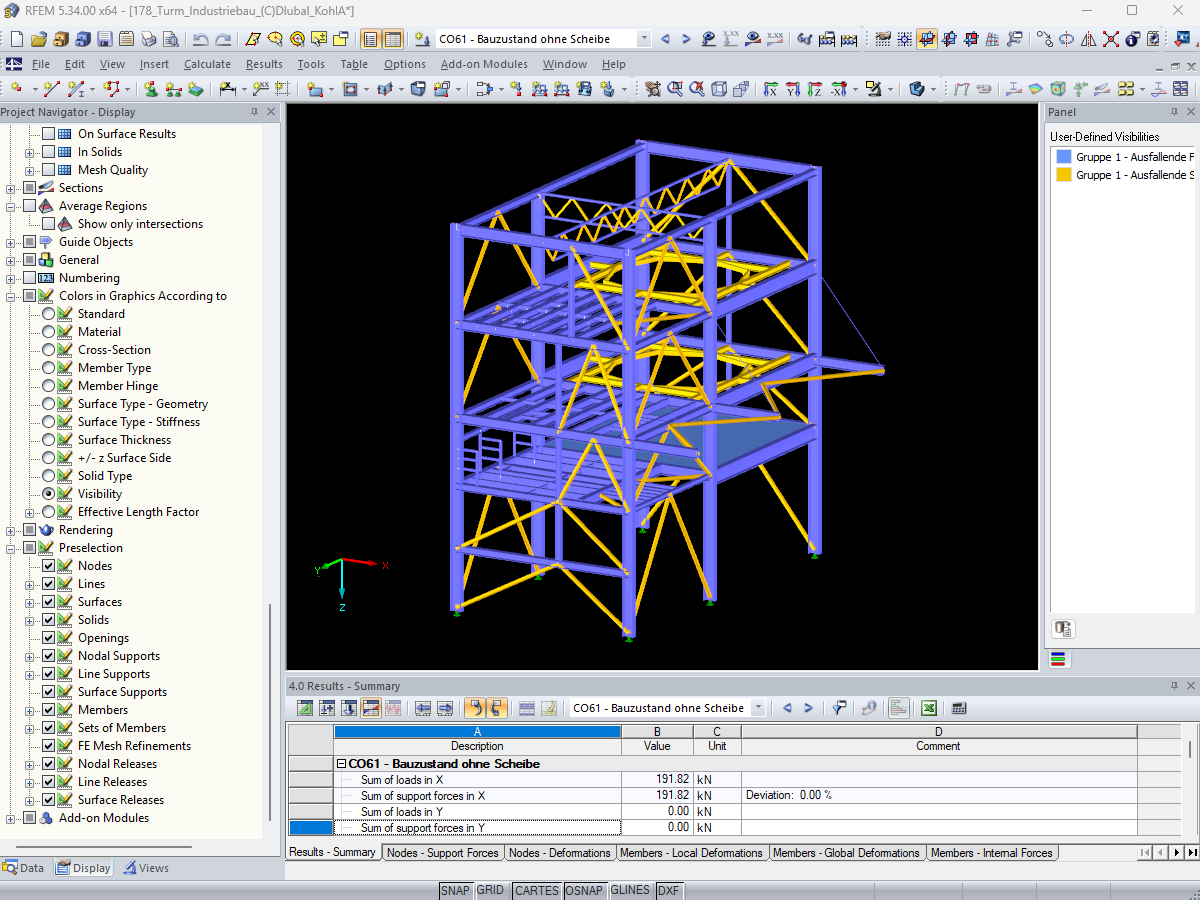The image size is (1200, 900).
Task: Select the yellow Gruppe 1 color swatch
Action: 1065,174
